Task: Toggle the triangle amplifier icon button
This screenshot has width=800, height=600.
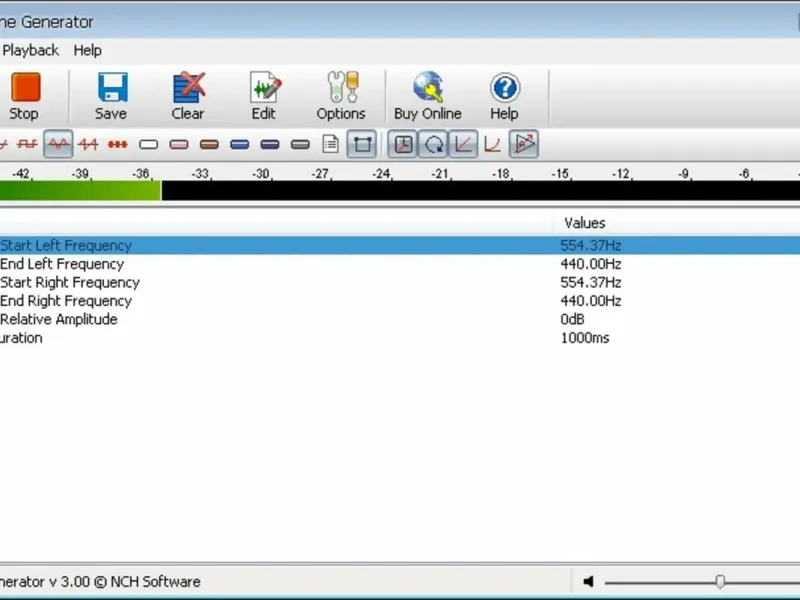Action: tap(524, 144)
